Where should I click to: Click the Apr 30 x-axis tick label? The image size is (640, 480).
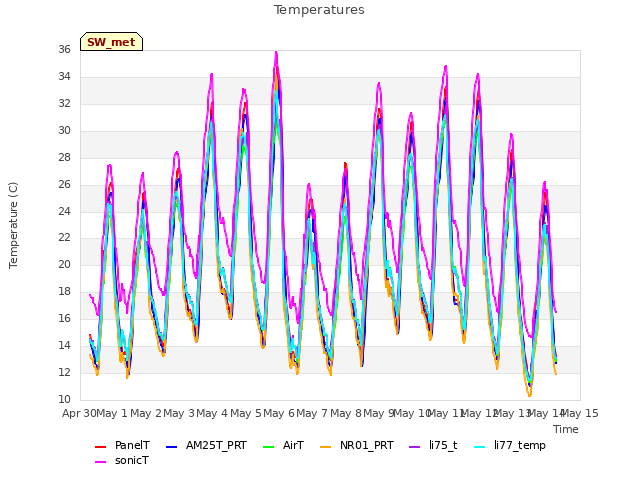coord(79,413)
